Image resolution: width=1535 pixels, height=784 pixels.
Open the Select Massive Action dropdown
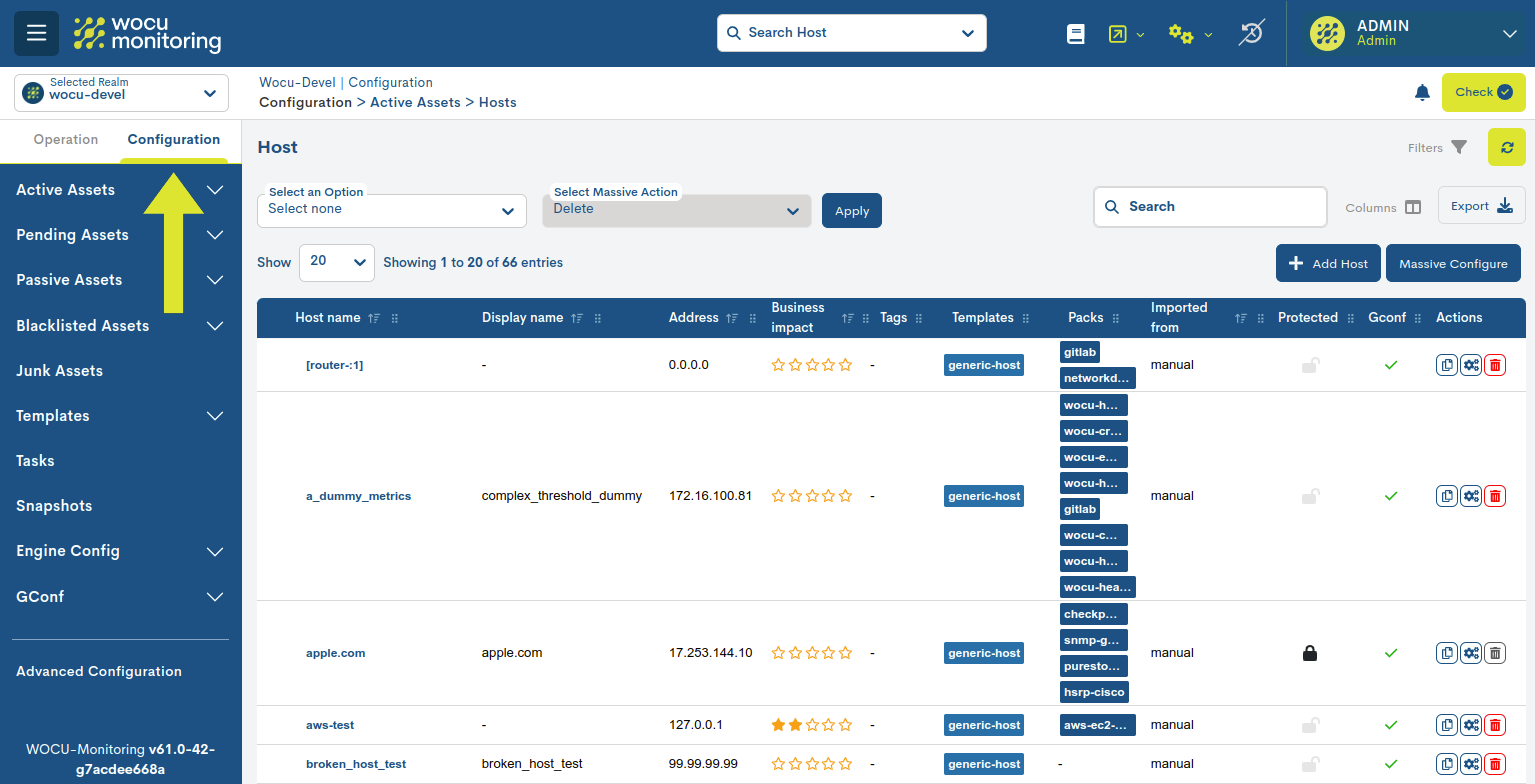[x=676, y=210]
